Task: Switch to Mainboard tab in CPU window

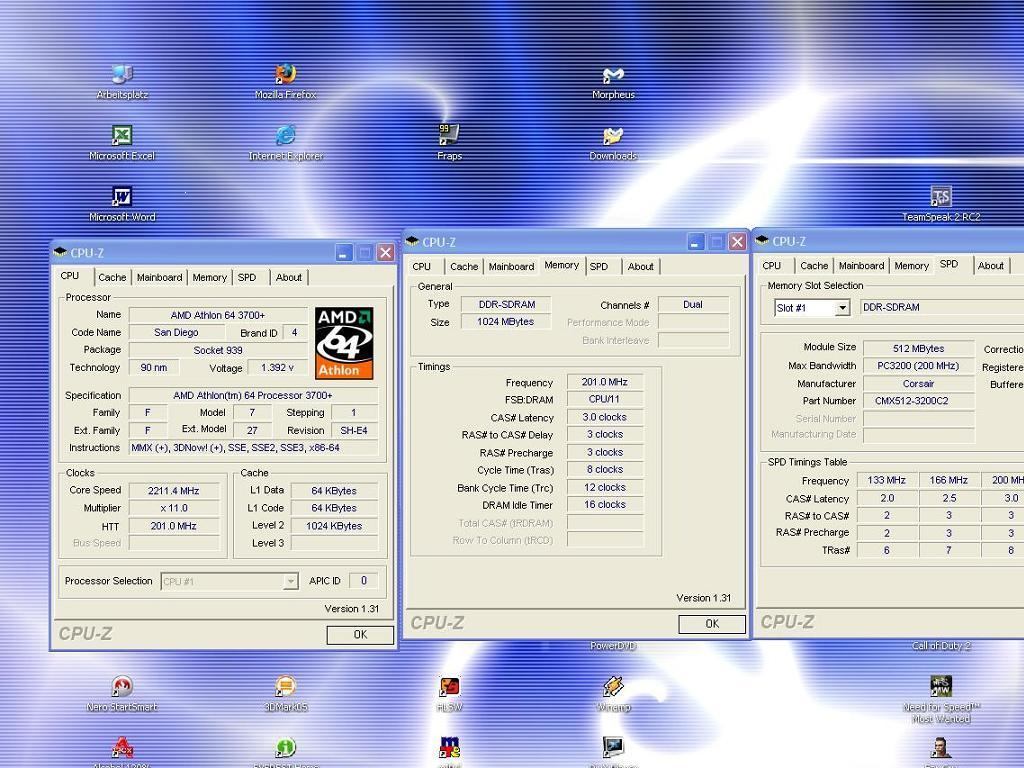Action: [159, 278]
